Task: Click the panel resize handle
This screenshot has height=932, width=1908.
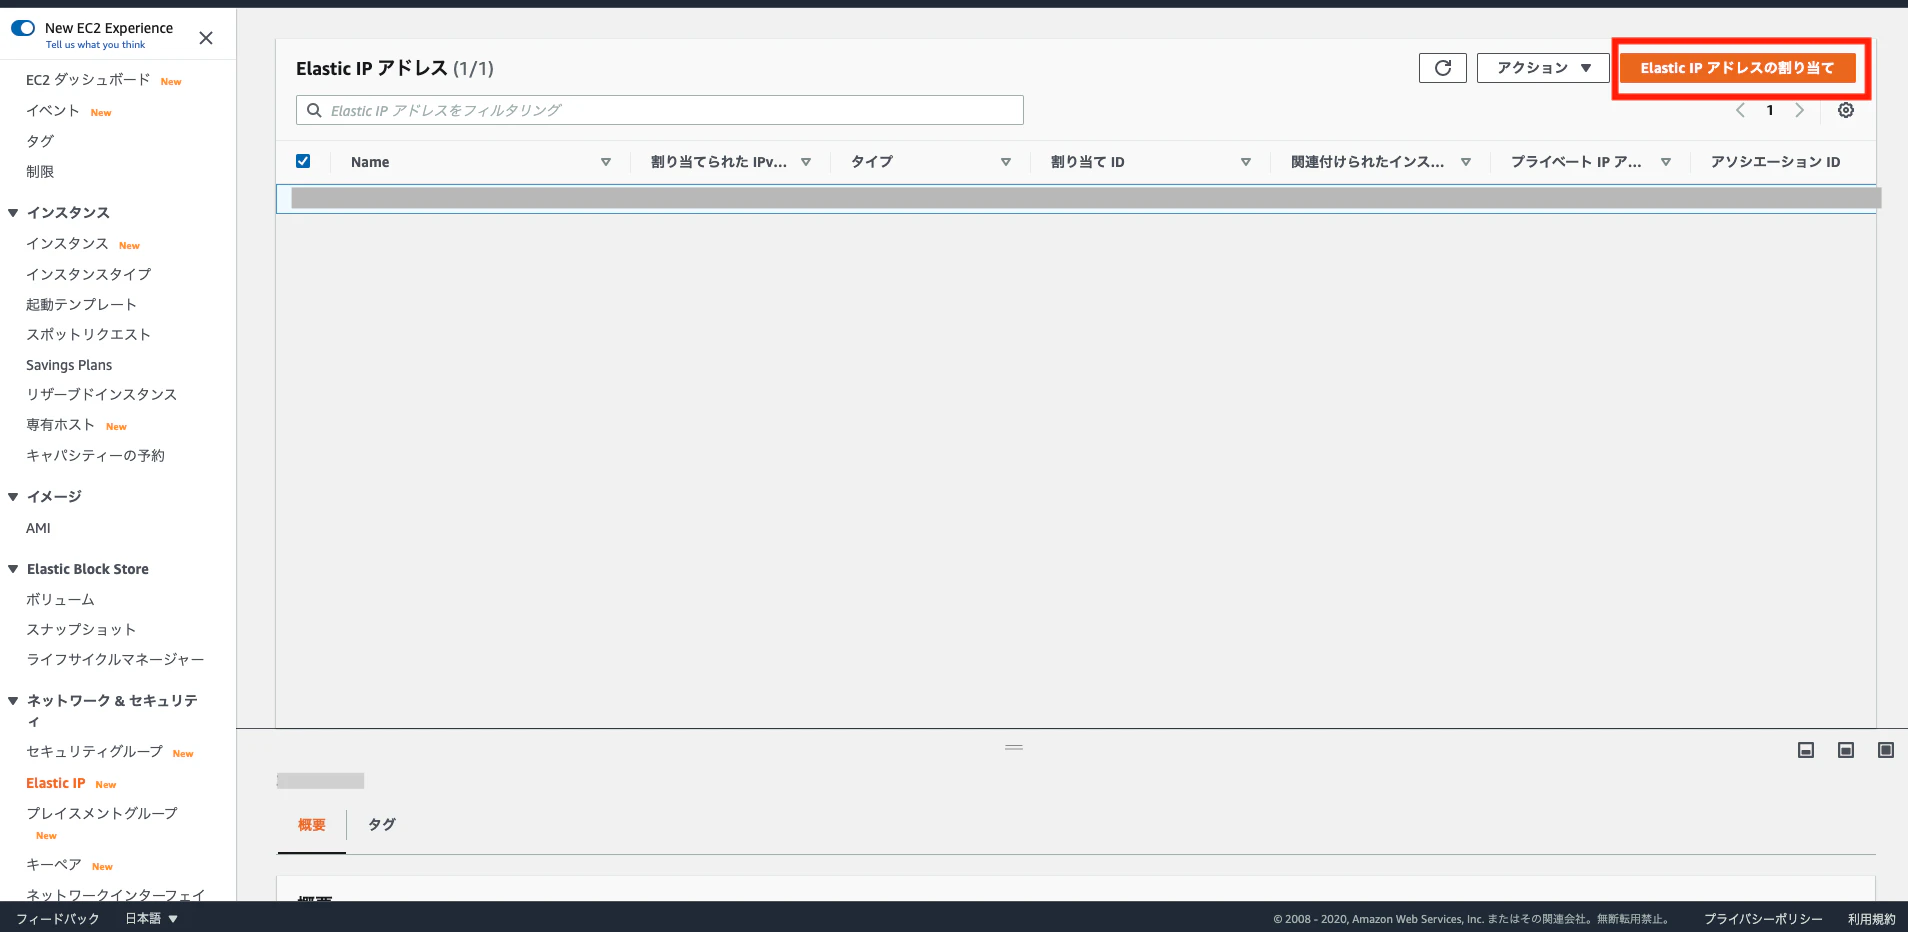Action: pyautogui.click(x=1014, y=747)
